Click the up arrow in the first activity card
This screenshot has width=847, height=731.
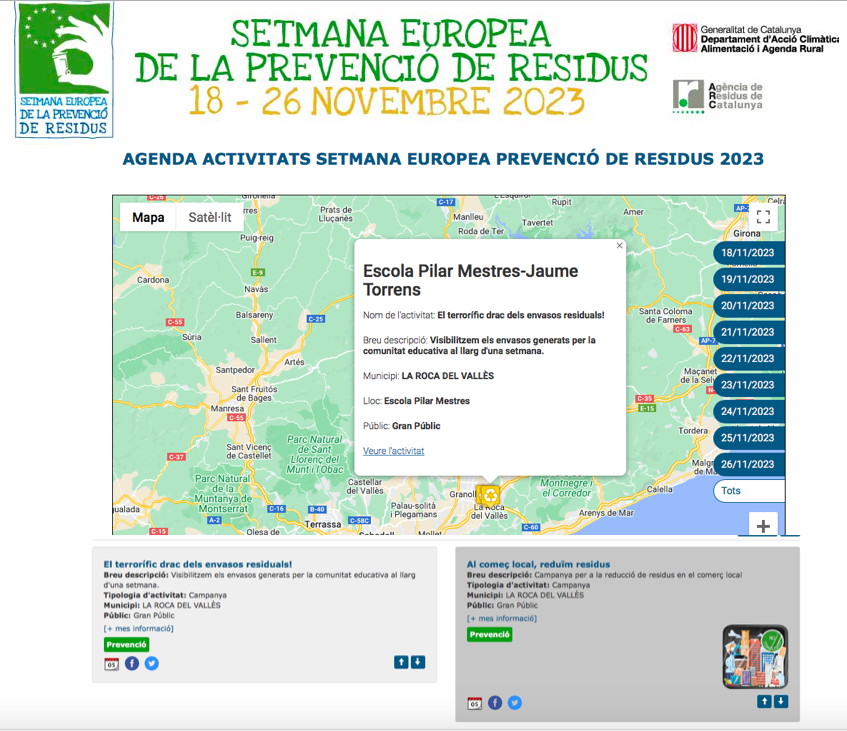(x=401, y=662)
